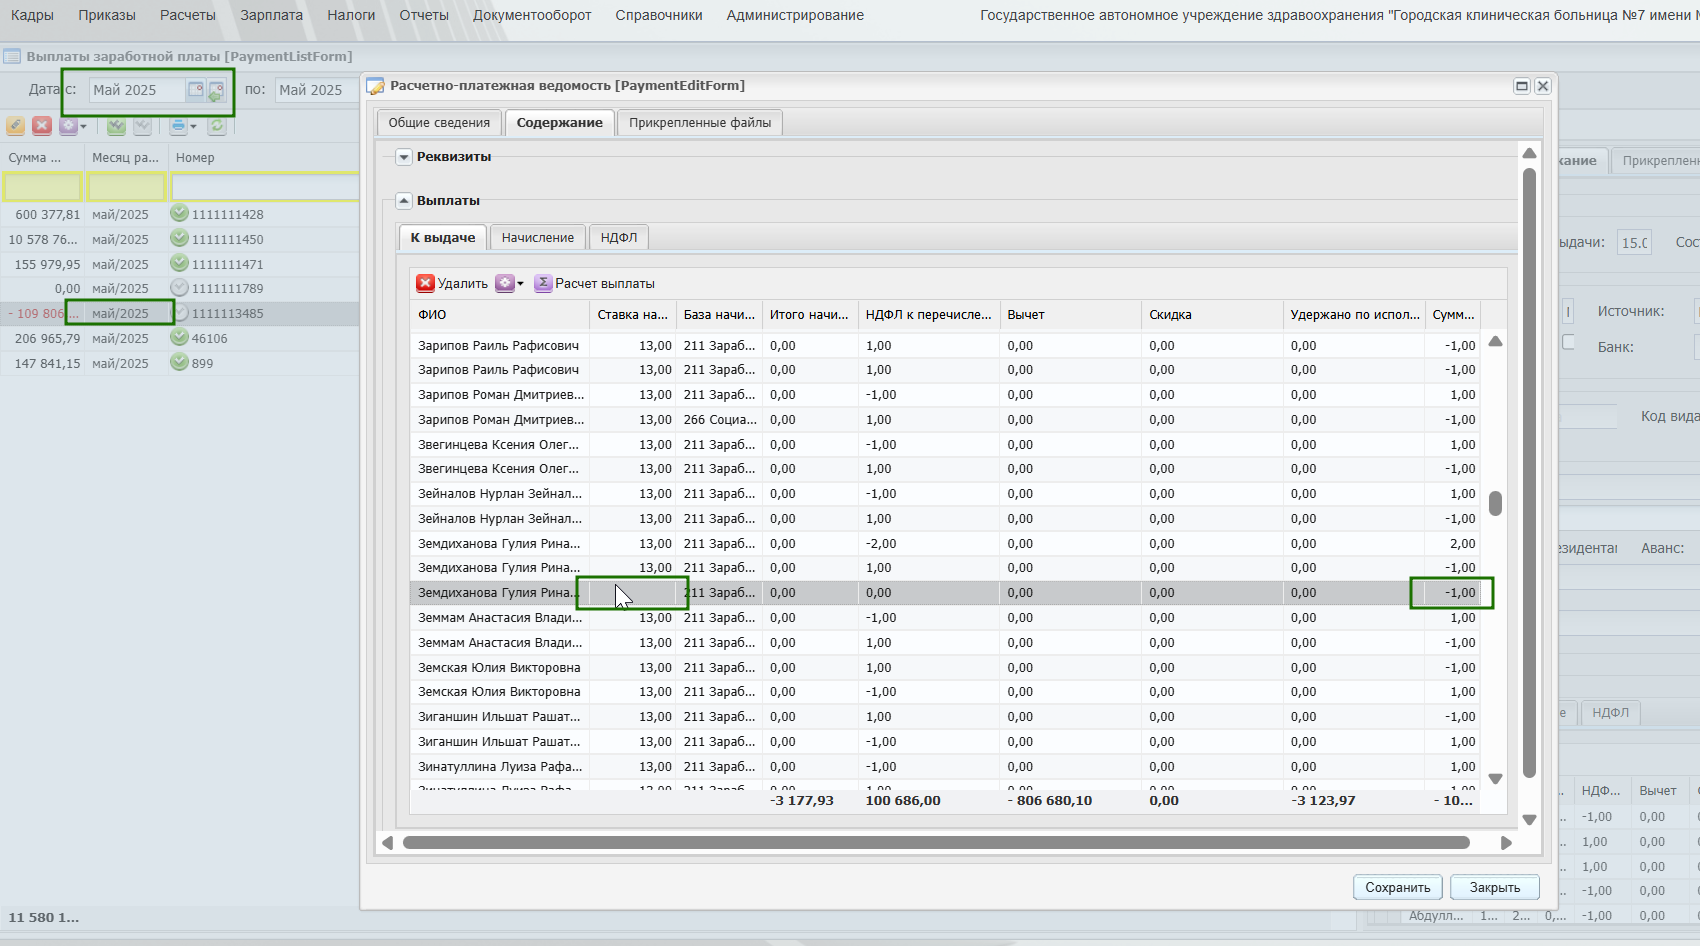1700x946 pixels.
Task: Open the Расчеты menu
Action: click(x=188, y=15)
